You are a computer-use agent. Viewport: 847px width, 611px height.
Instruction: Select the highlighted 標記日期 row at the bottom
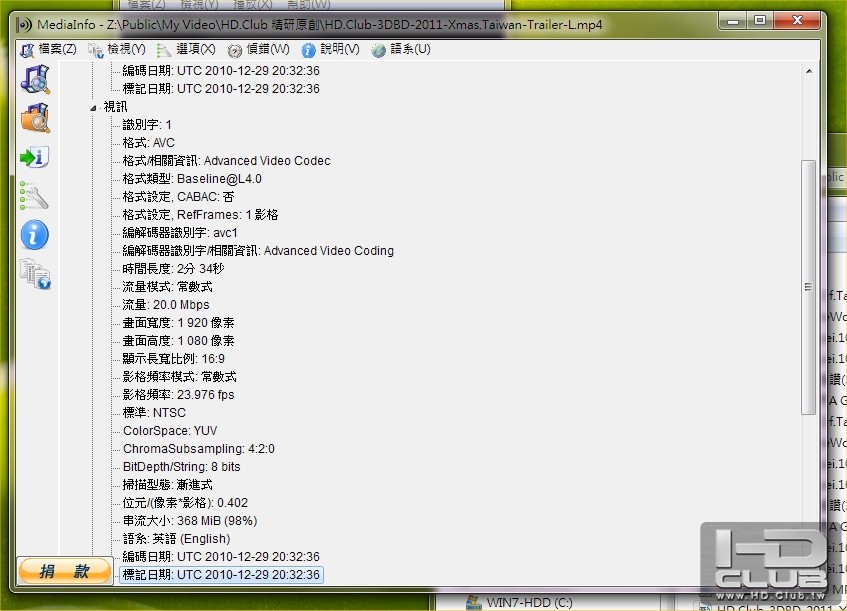point(221,575)
